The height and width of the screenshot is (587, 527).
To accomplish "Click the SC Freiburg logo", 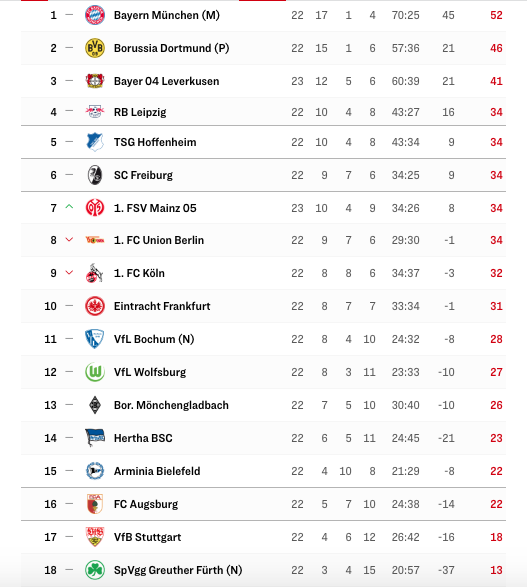I will [x=95, y=175].
